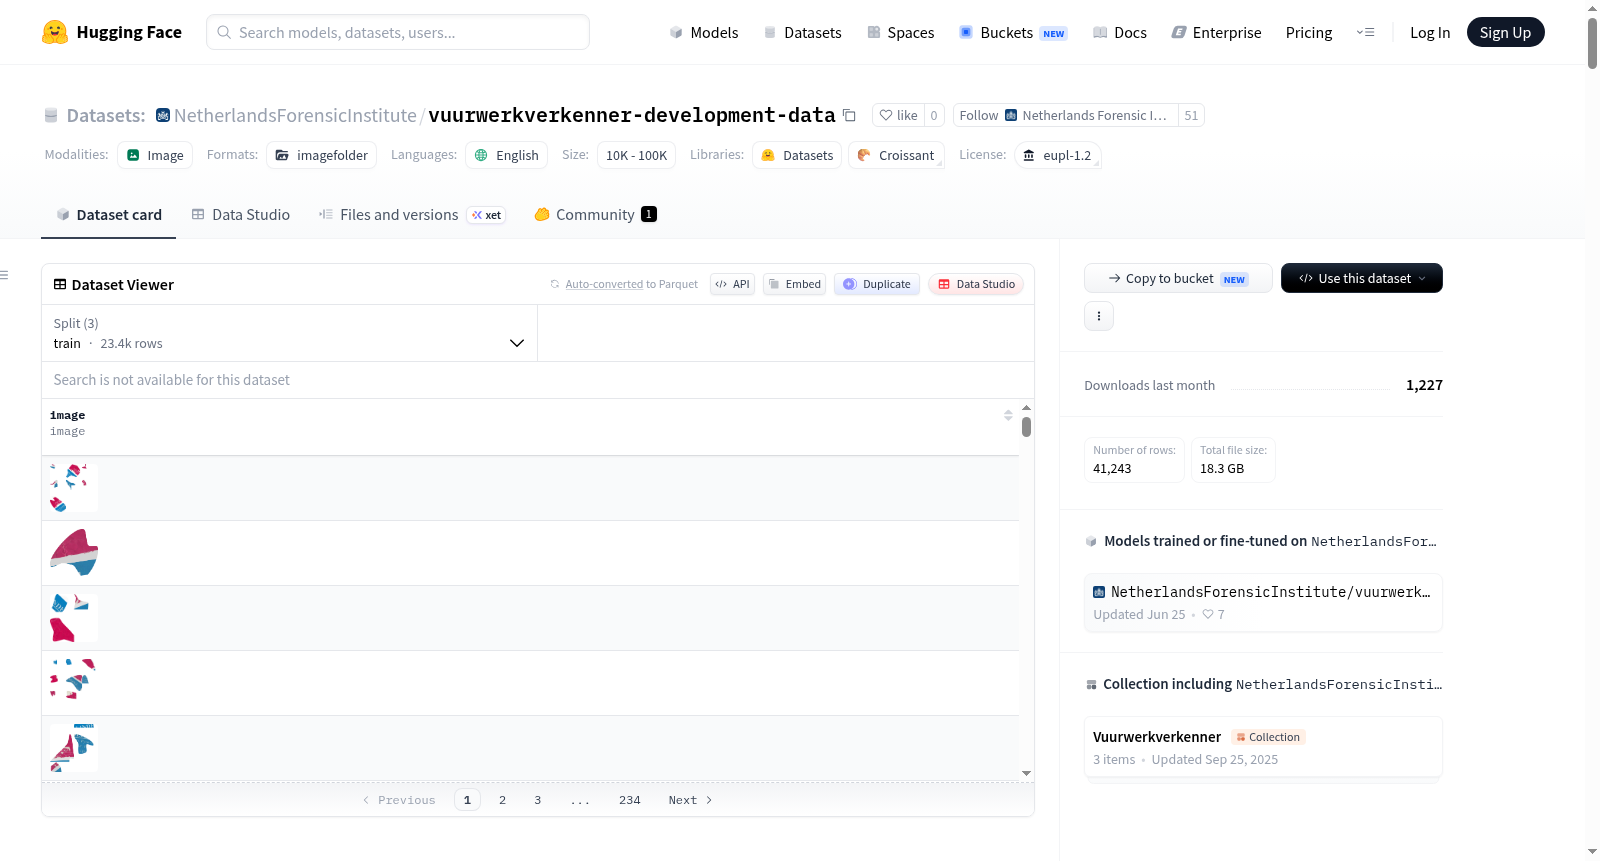Open the Files and versions tab

pyautogui.click(x=411, y=214)
